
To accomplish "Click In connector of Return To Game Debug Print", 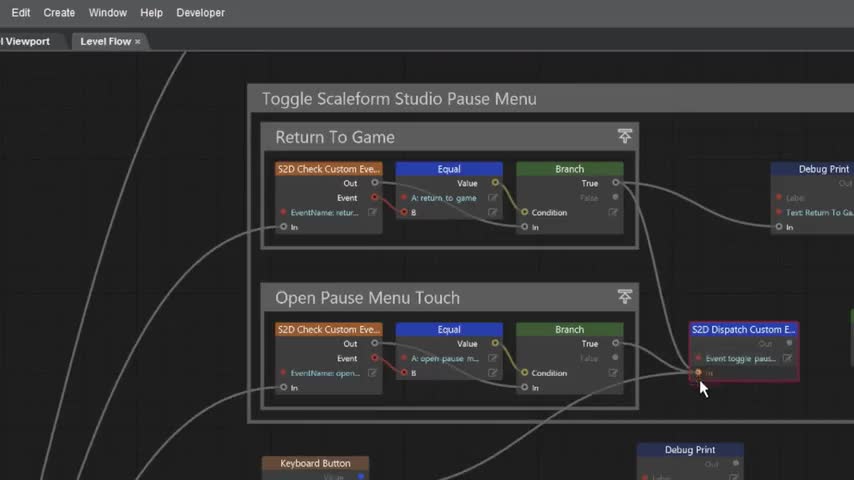I will point(779,227).
